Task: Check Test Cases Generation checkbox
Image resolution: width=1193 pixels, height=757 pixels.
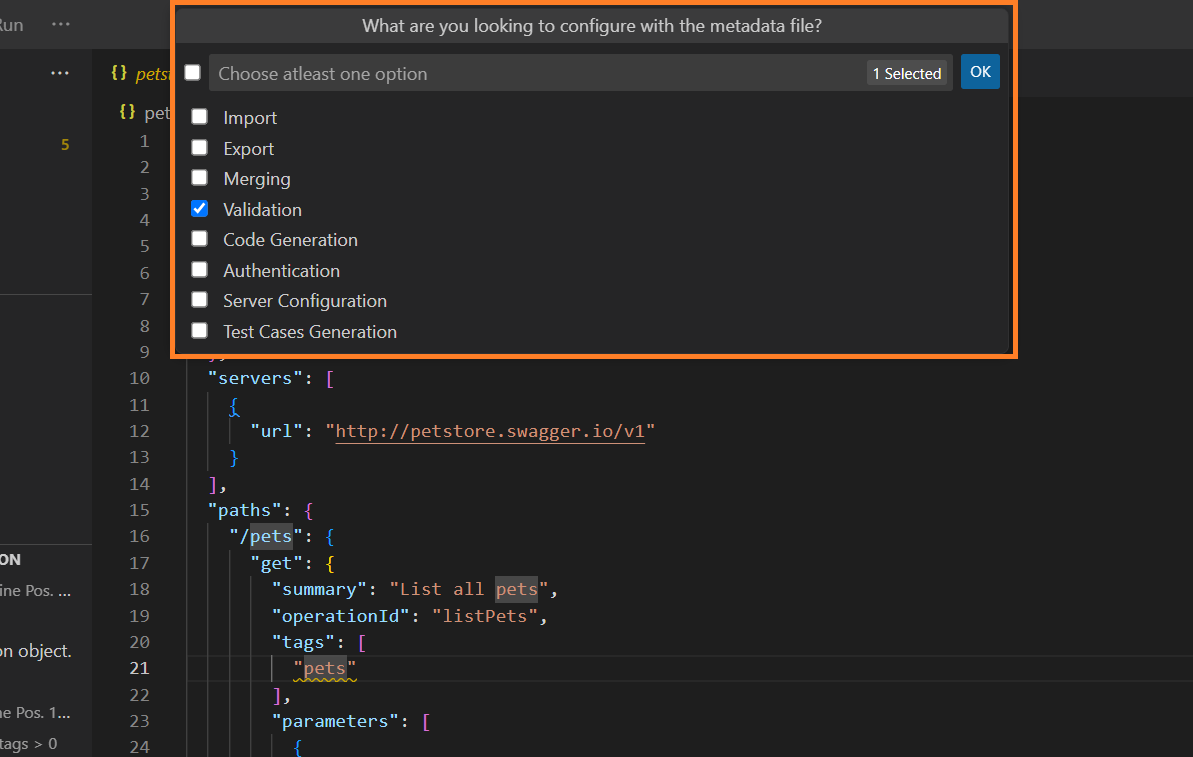Action: (199, 331)
